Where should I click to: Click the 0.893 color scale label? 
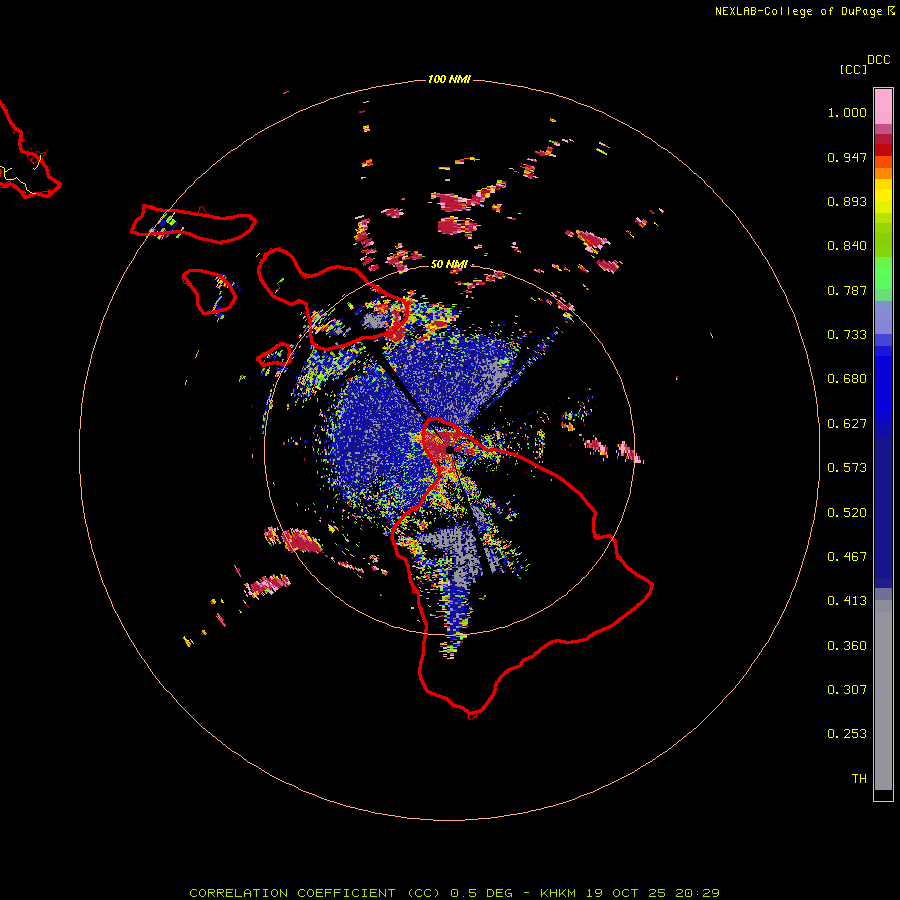847,201
